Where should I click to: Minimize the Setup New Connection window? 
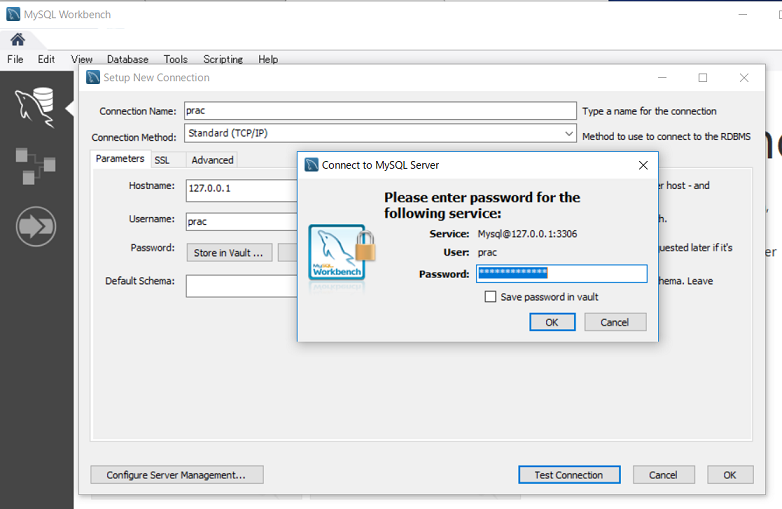(x=662, y=78)
